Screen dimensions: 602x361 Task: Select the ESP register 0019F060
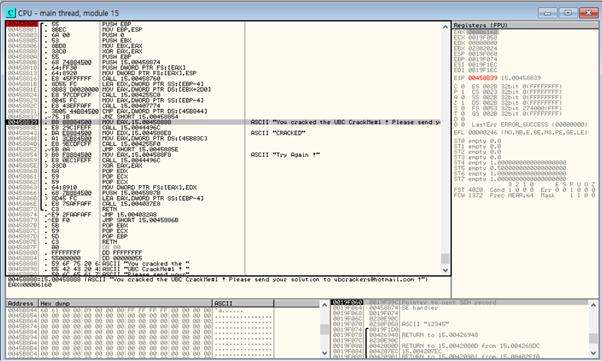coord(483,54)
